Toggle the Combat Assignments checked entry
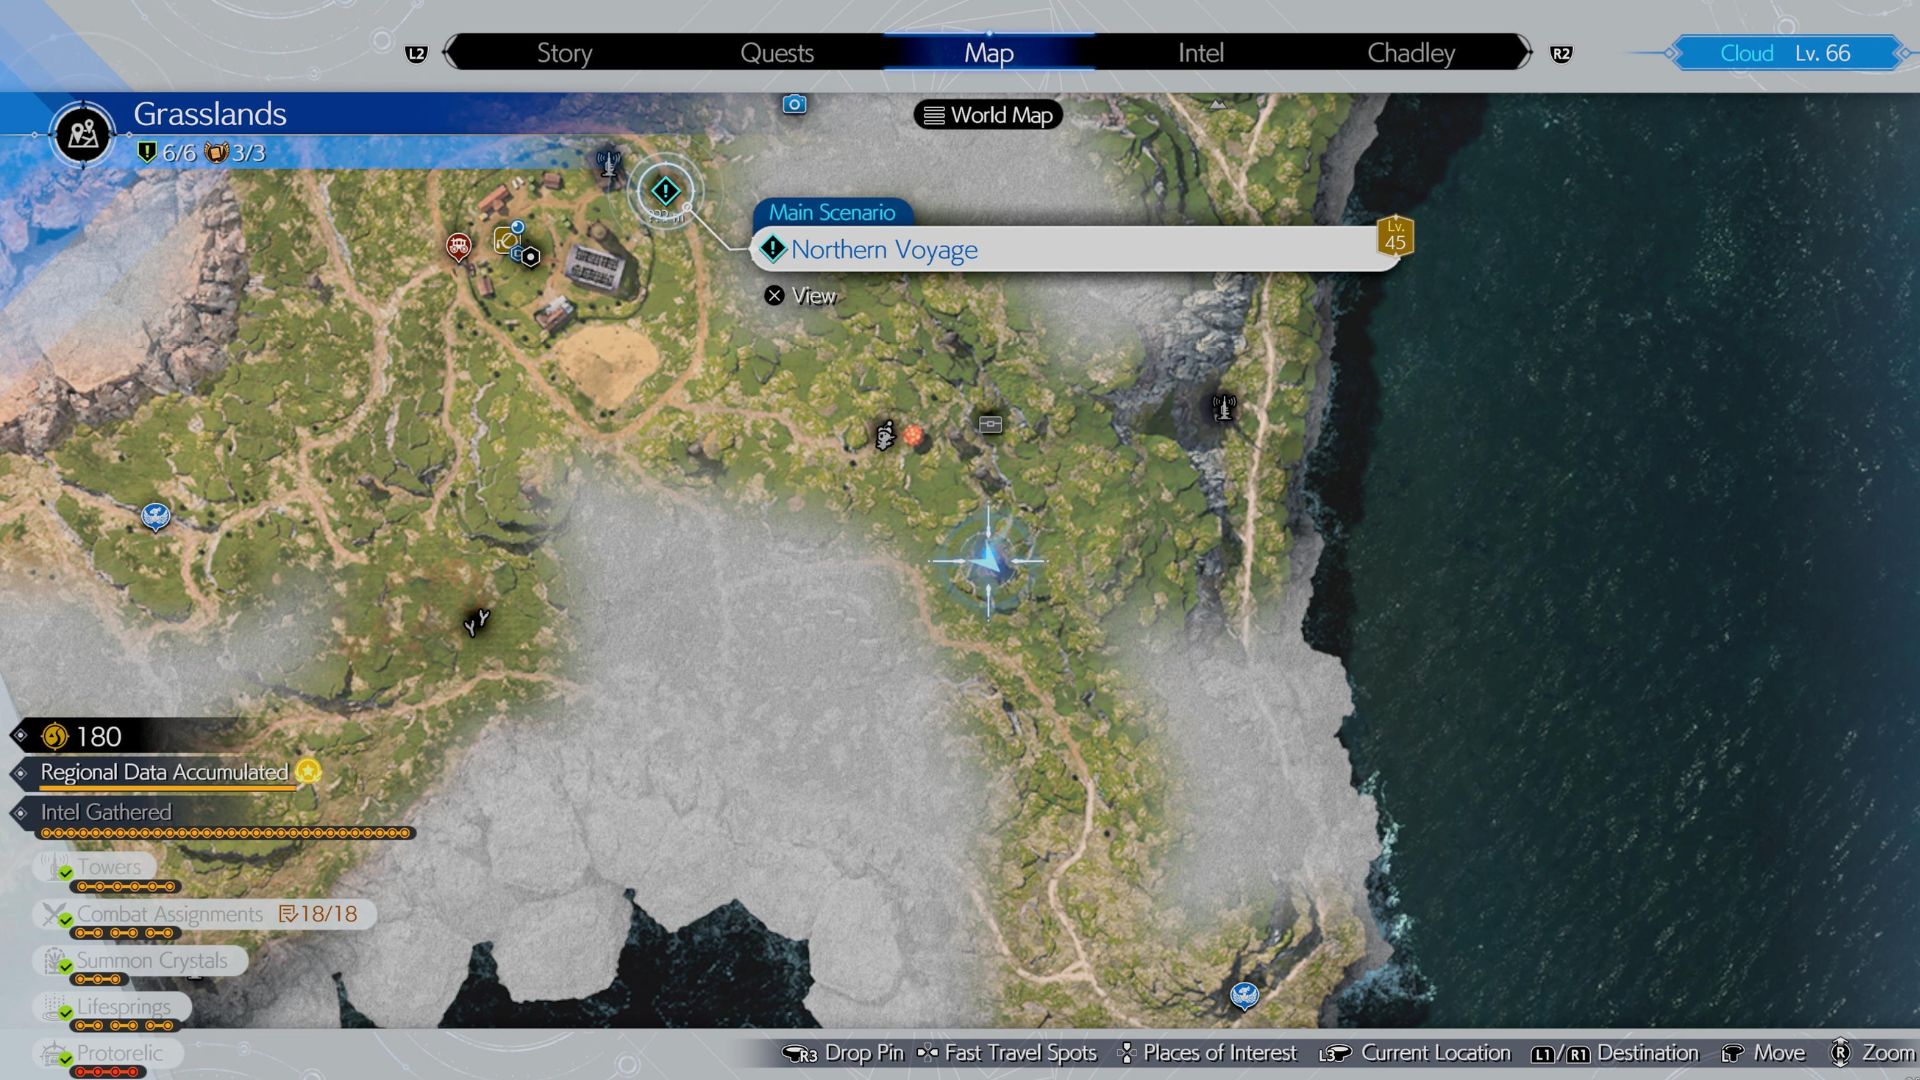Screen dimensions: 1920x1080 coord(170,914)
